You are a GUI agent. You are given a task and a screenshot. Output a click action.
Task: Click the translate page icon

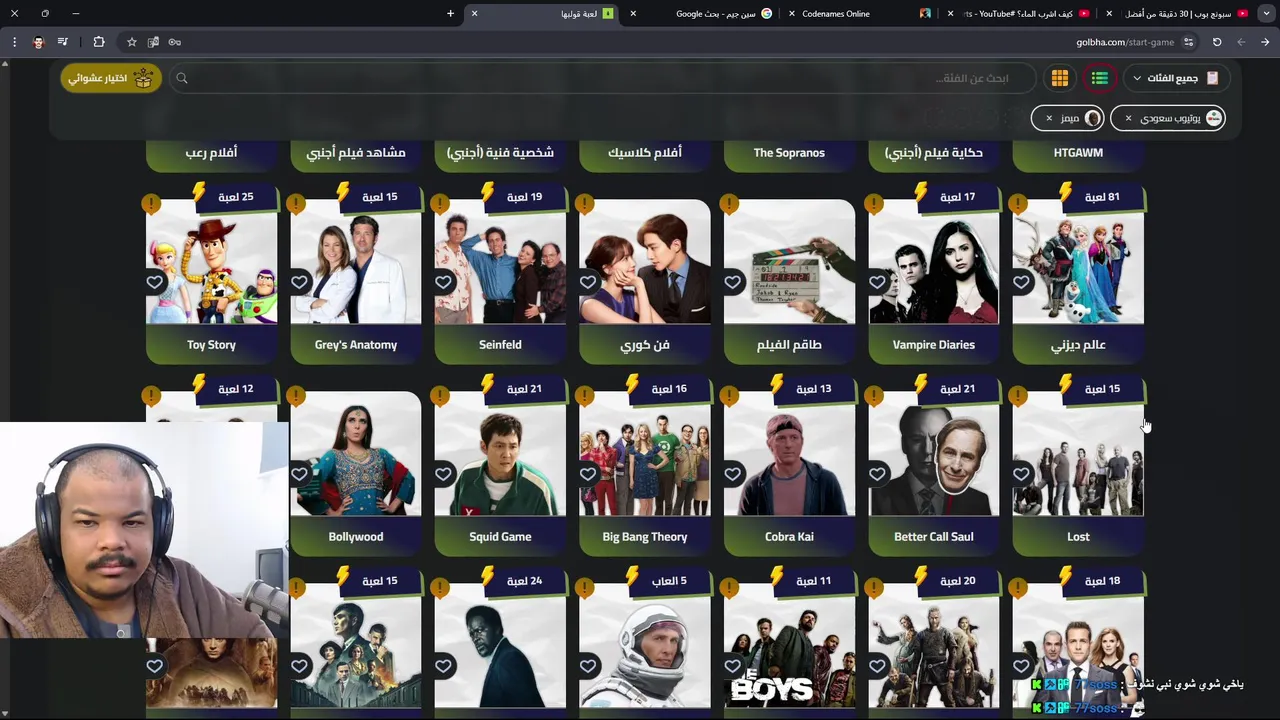[x=153, y=42]
